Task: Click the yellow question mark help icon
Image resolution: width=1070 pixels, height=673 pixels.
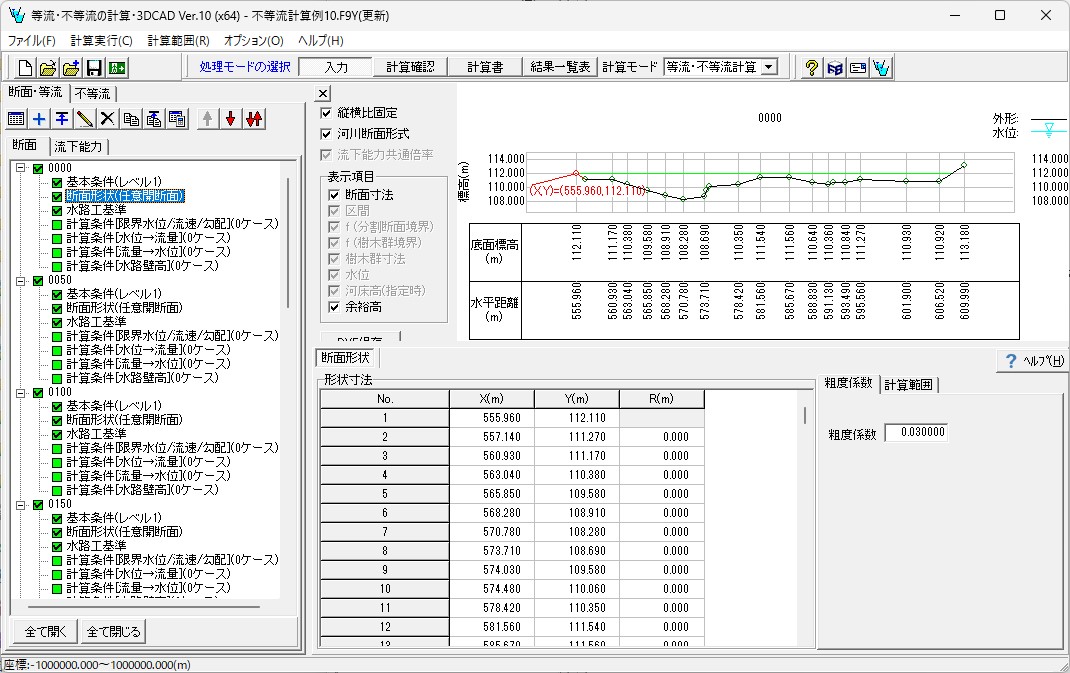Action: [812, 68]
